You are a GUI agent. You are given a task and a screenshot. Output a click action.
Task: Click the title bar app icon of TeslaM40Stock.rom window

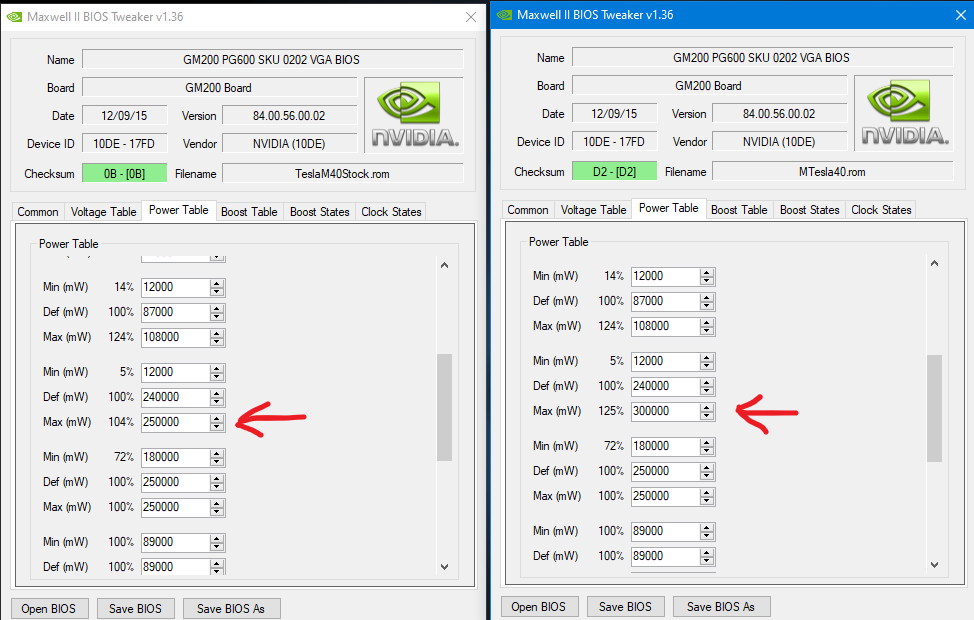14,17
